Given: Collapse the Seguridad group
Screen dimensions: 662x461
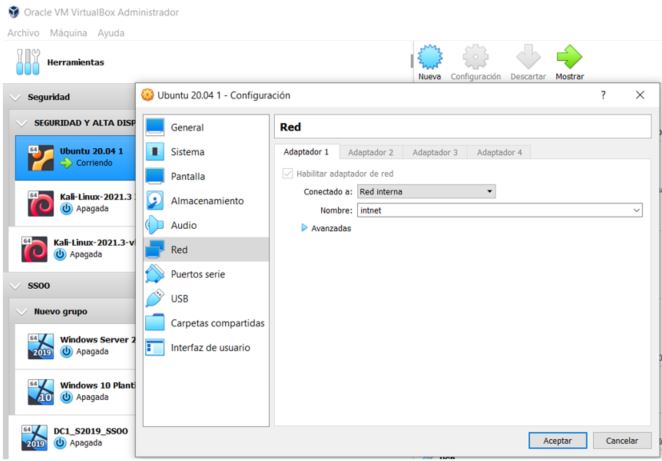Looking at the screenshot, I should [15, 97].
